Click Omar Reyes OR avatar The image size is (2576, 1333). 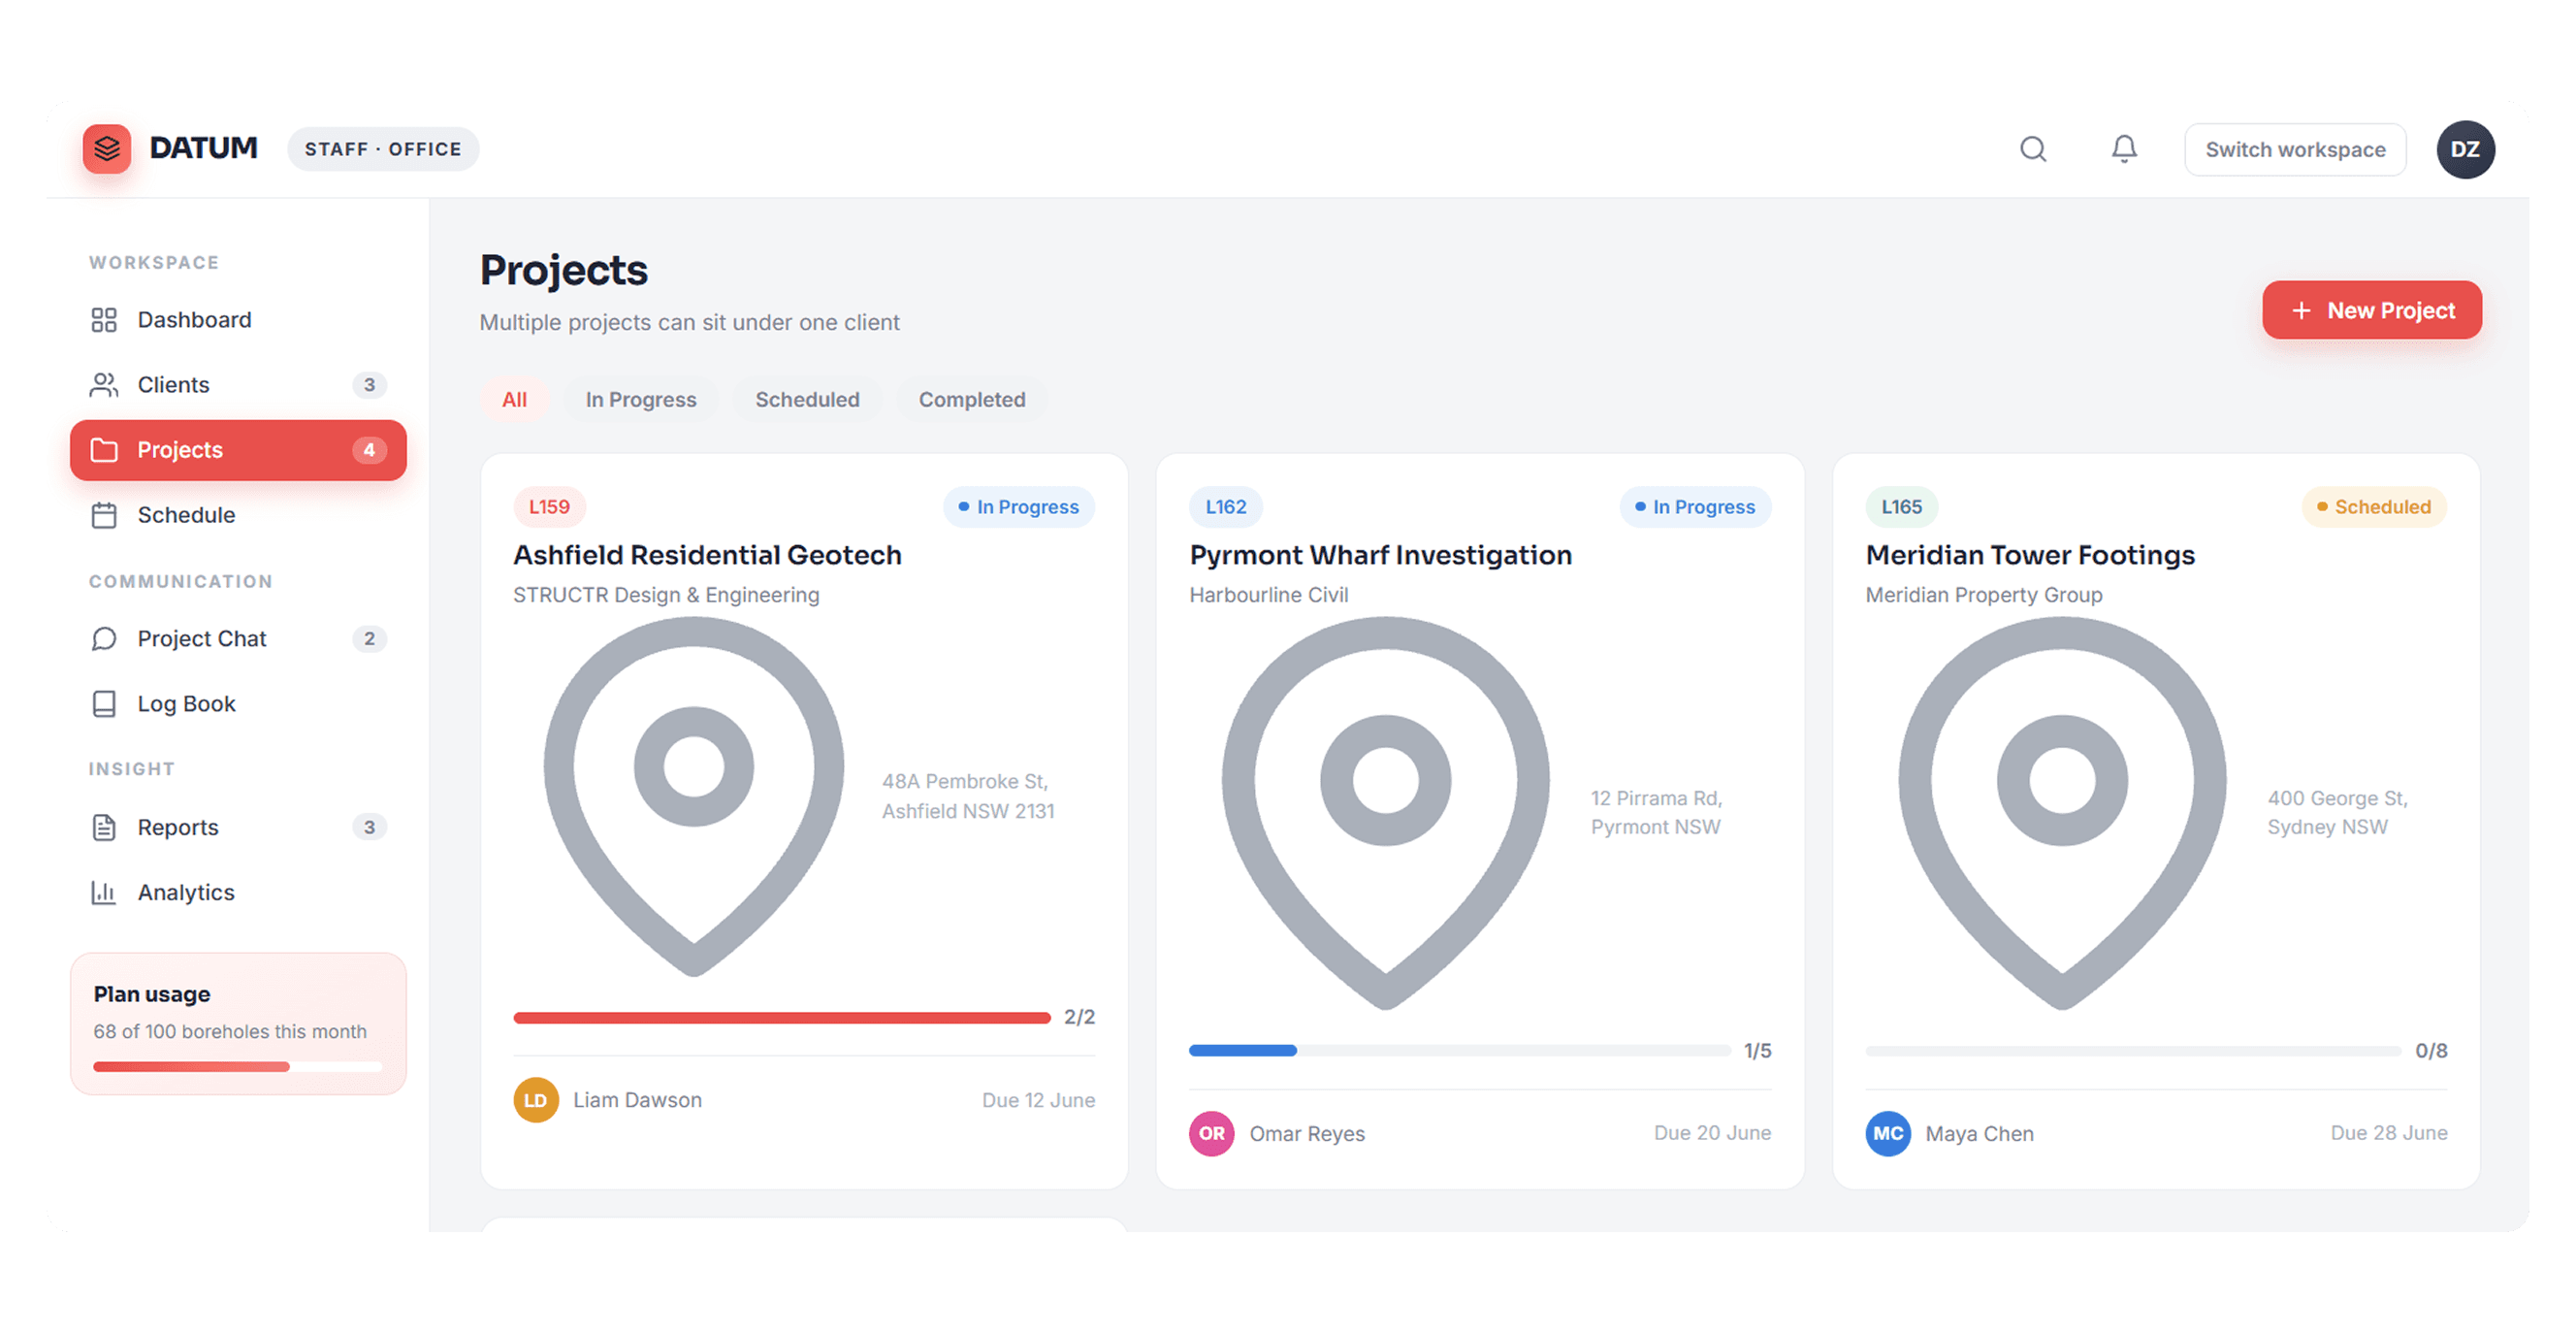pos(1212,1133)
